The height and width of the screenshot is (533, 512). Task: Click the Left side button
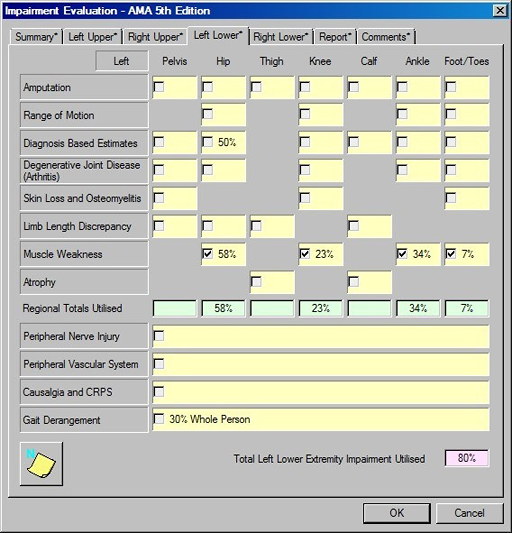121,61
